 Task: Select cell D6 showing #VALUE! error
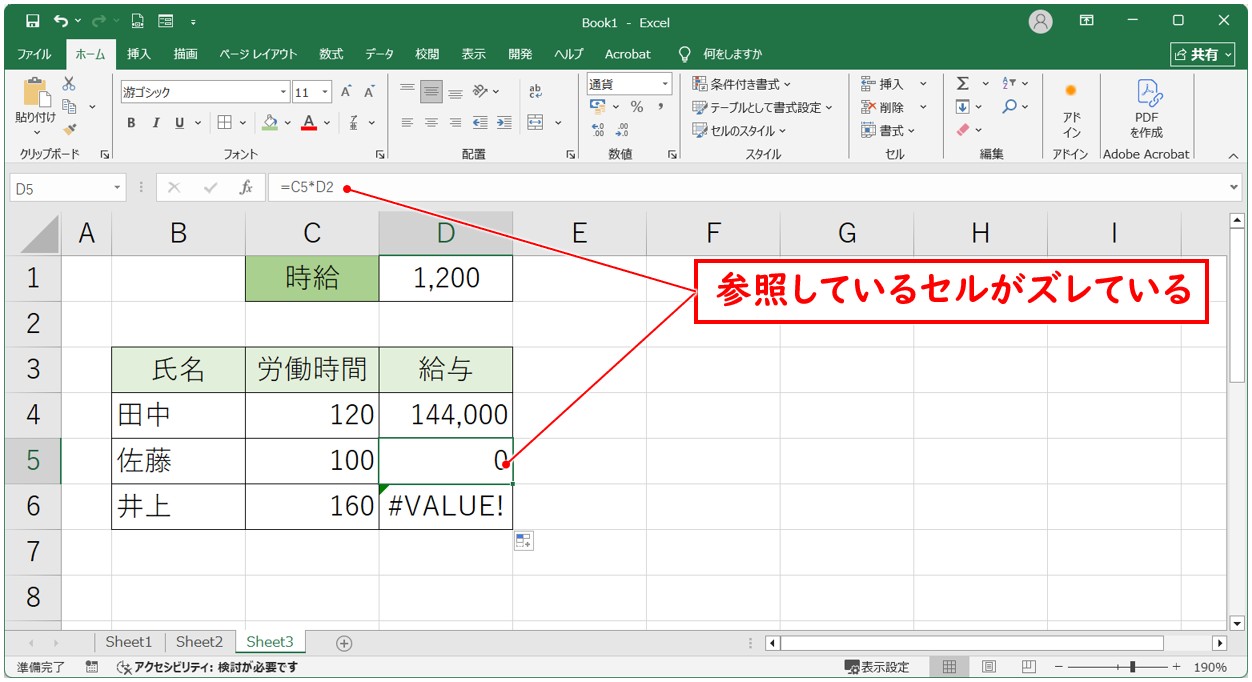446,507
